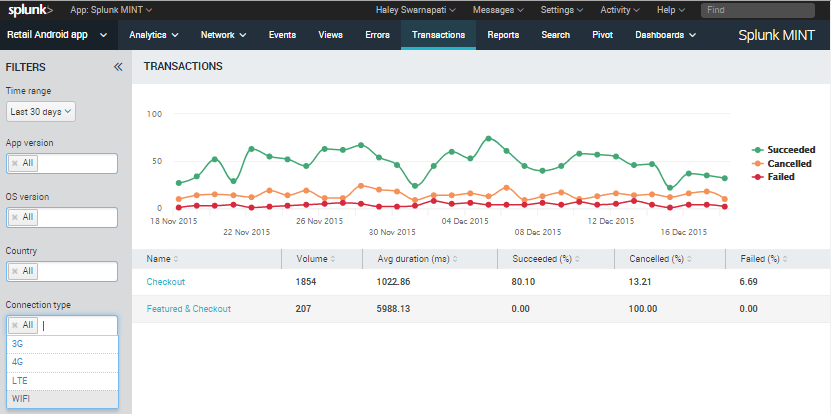
Task: Click the 207 volume value
Action: pos(303,309)
